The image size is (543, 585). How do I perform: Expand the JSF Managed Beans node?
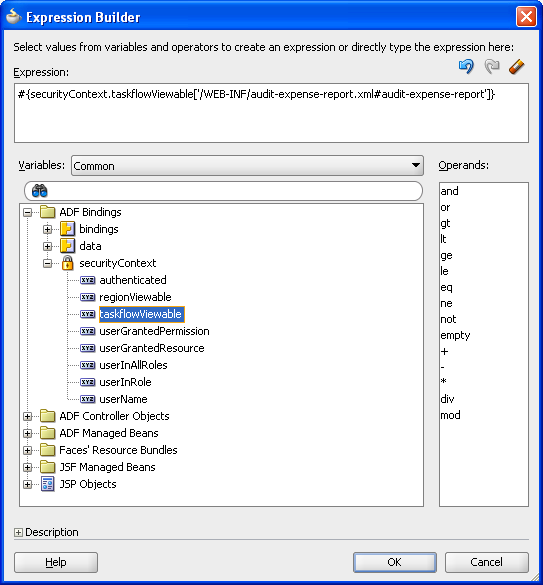27,467
